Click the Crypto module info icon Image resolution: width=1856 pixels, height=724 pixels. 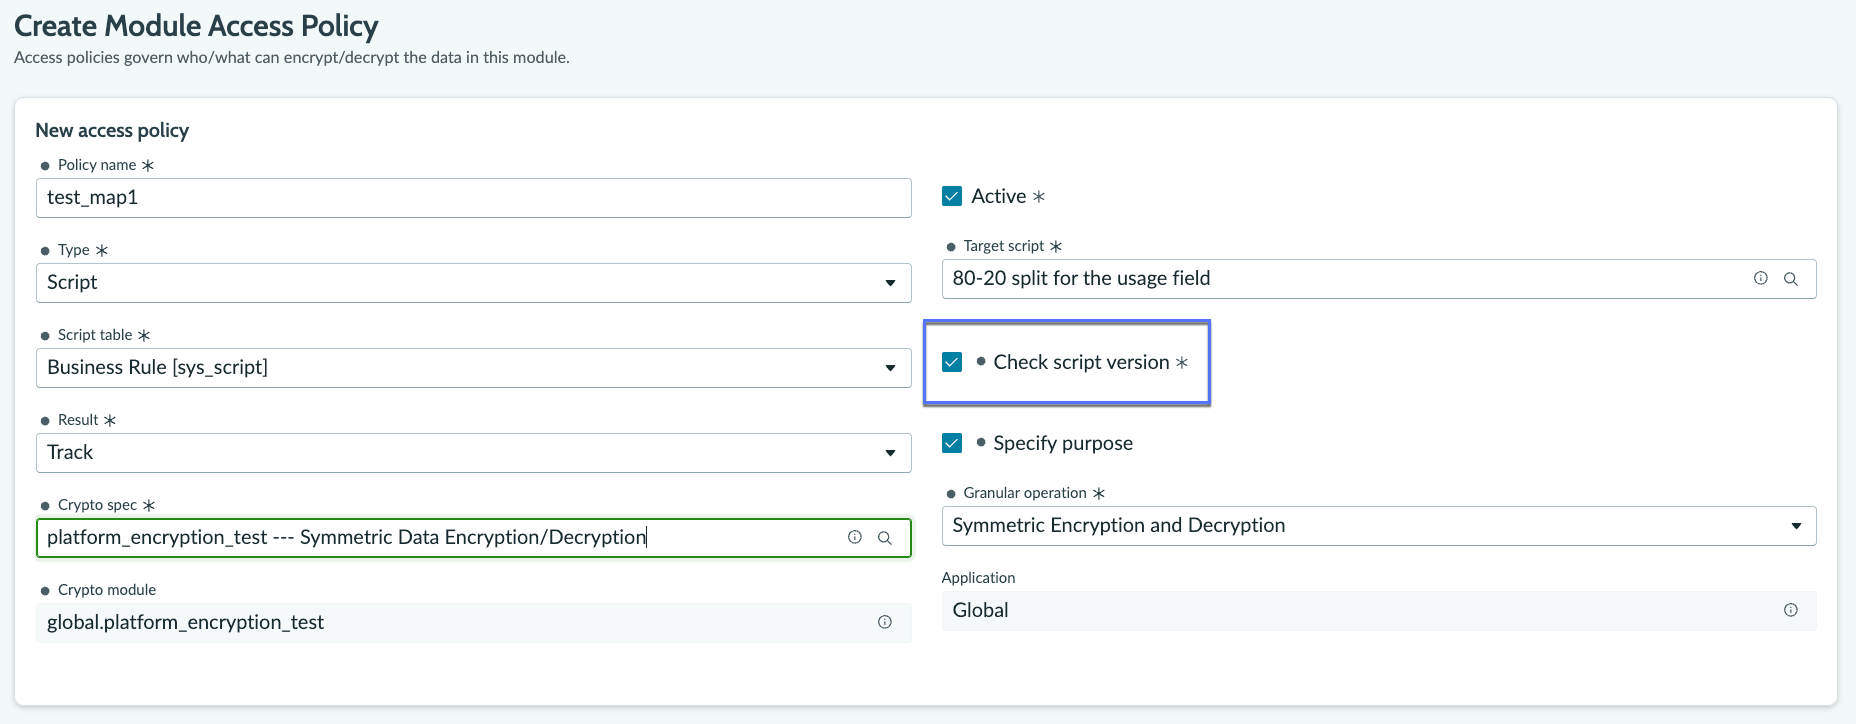point(884,622)
